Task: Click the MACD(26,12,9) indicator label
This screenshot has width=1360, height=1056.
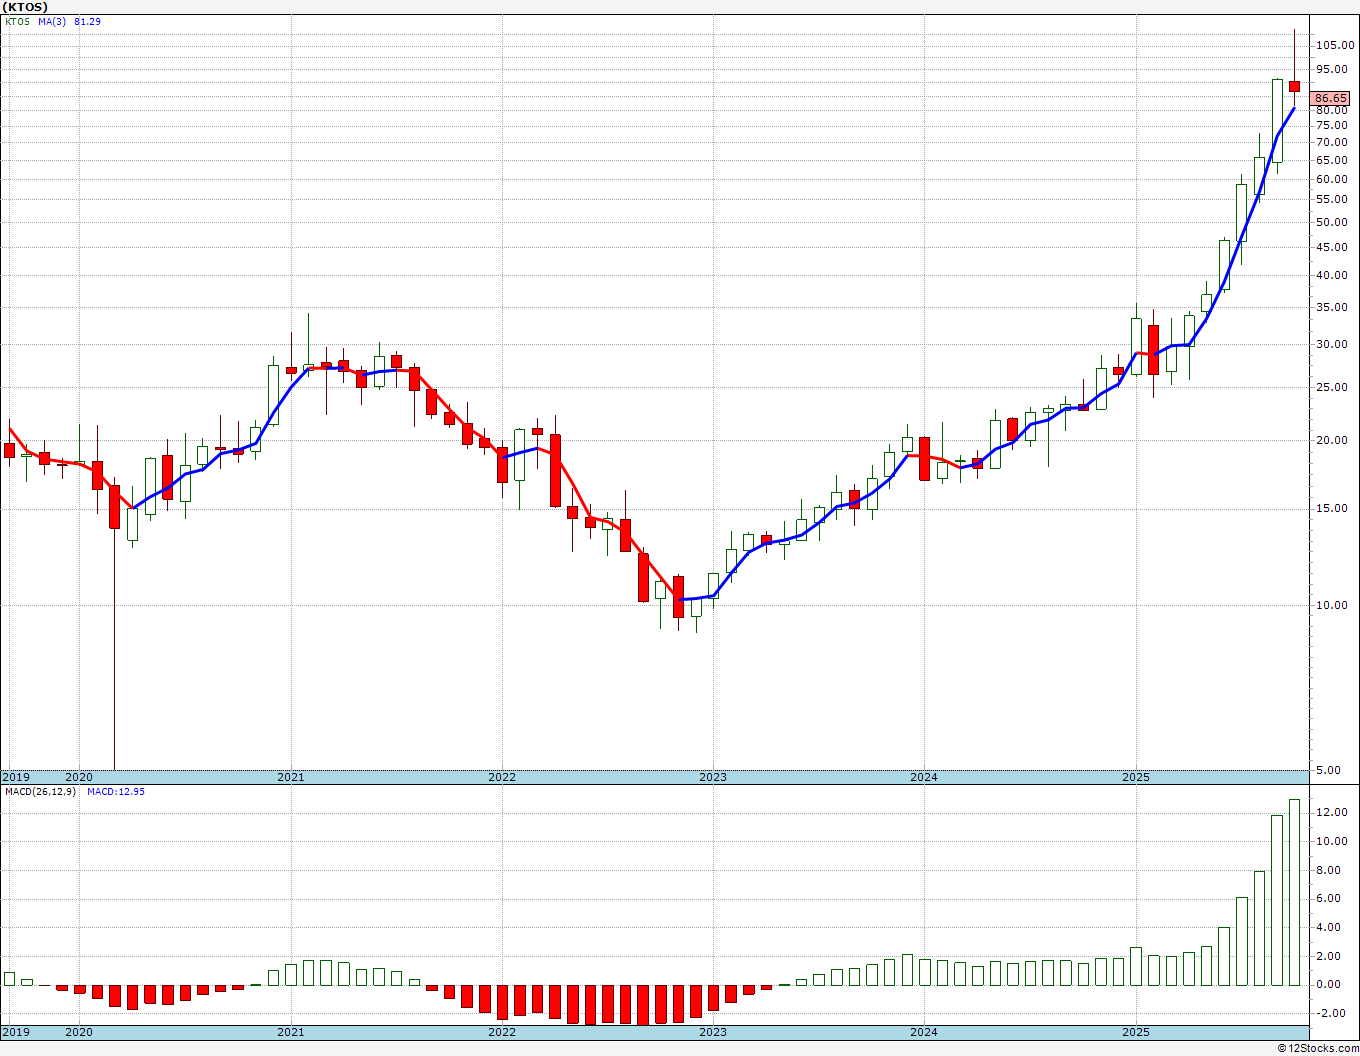Action: click(x=40, y=792)
